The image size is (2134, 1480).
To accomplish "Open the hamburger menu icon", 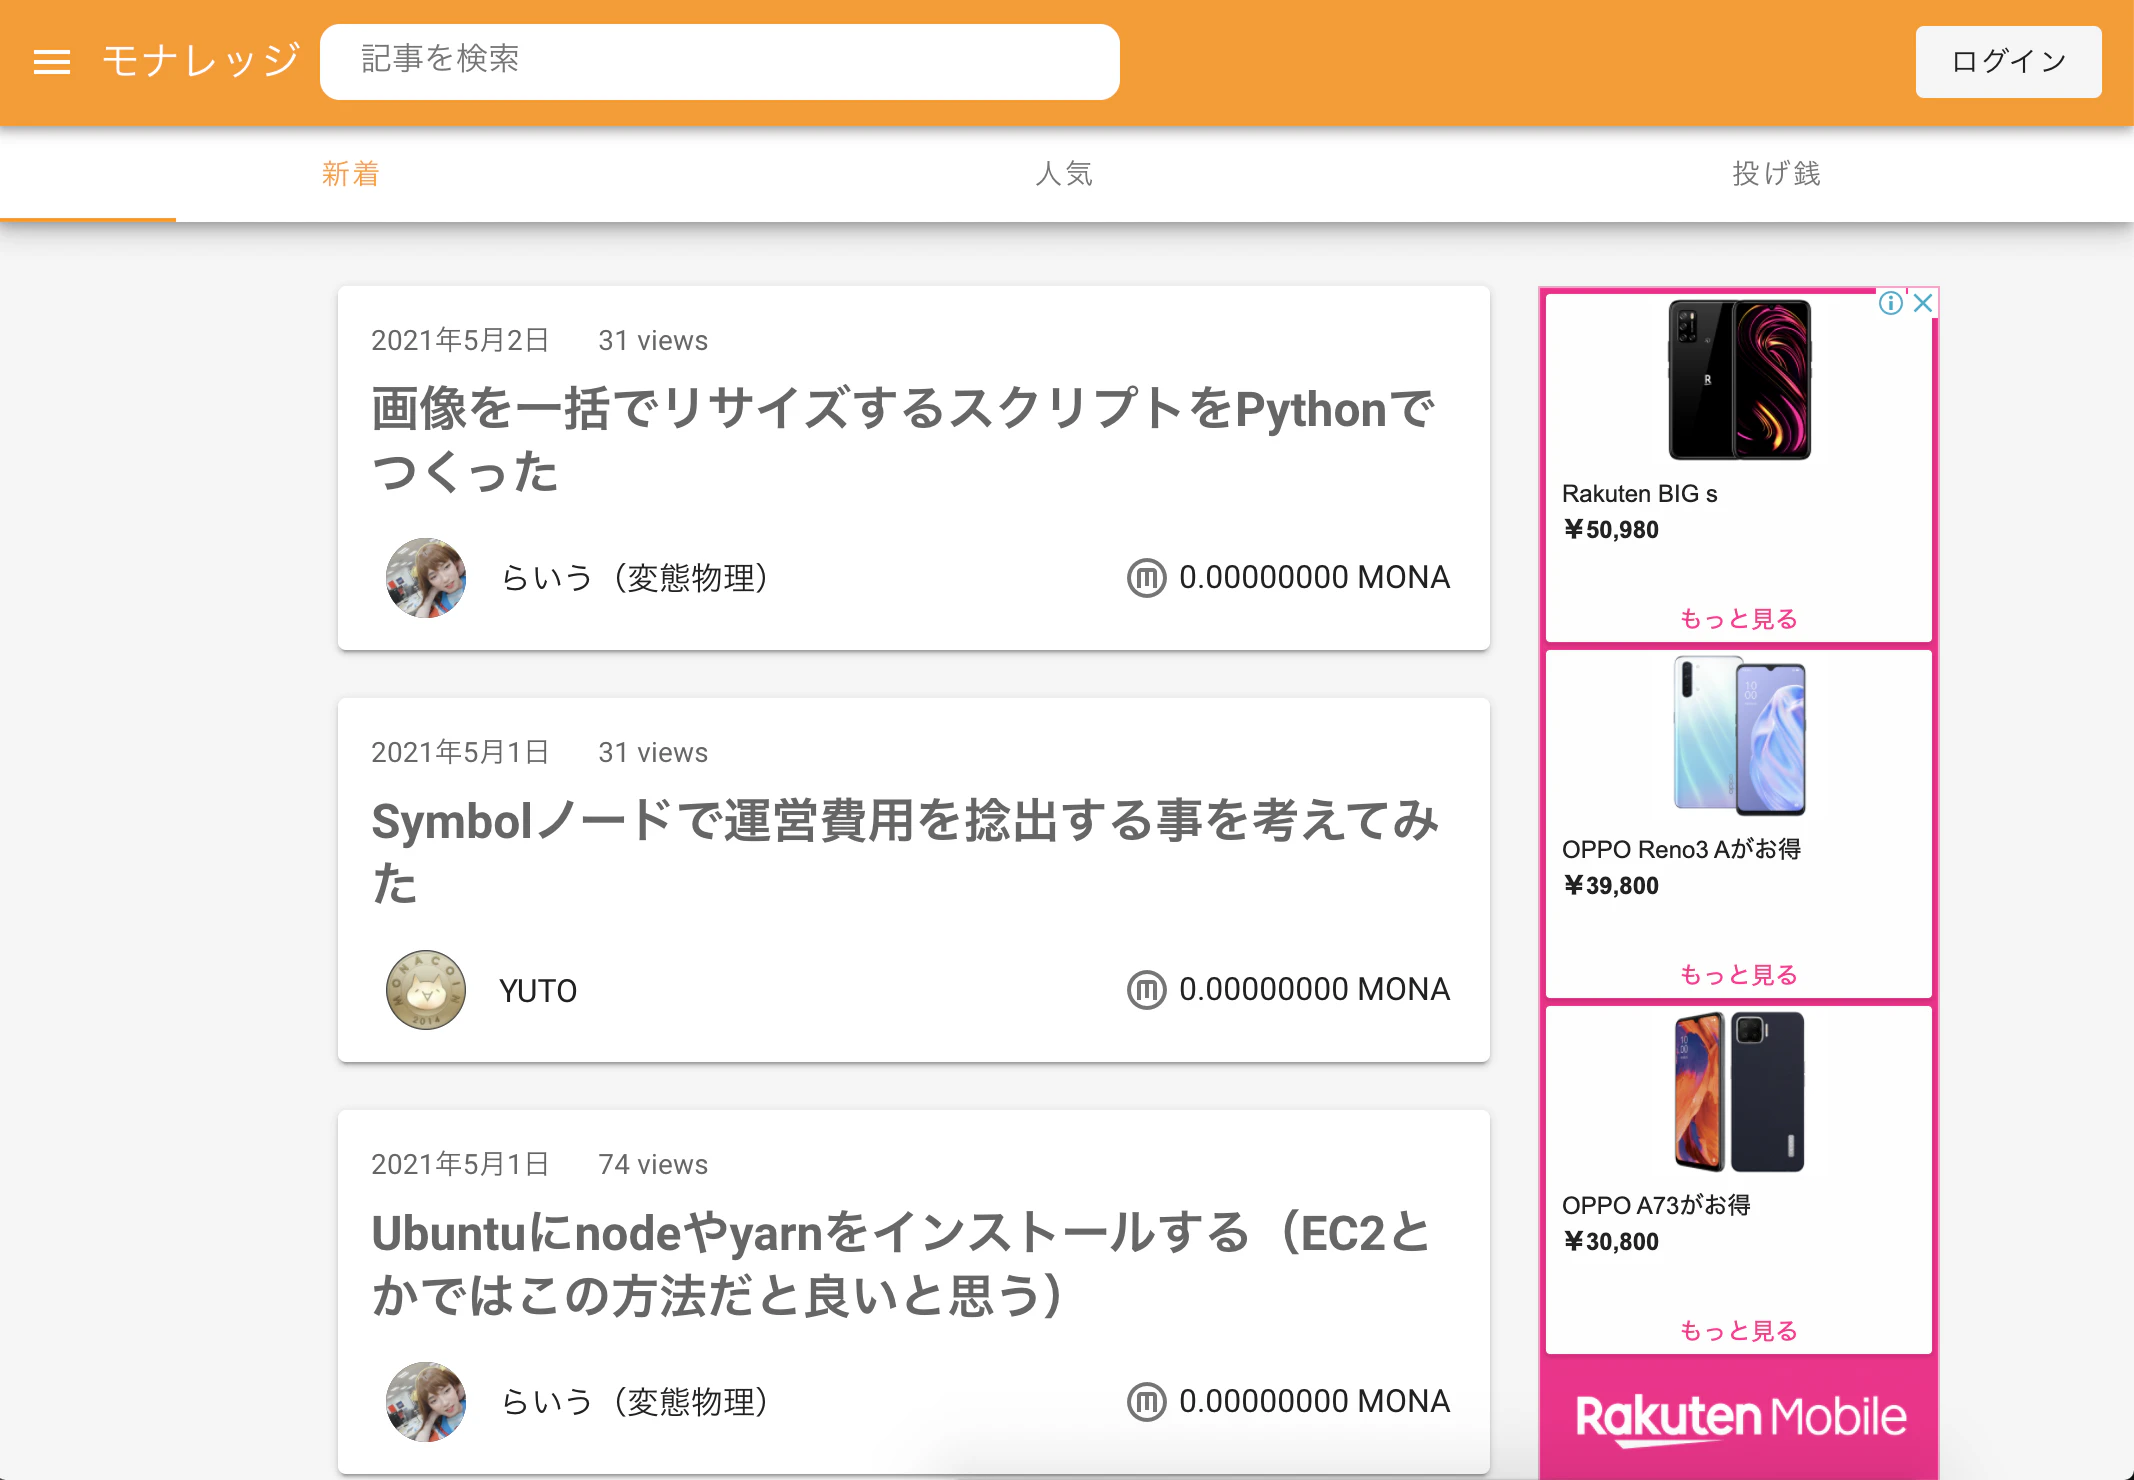I will pyautogui.click(x=52, y=62).
